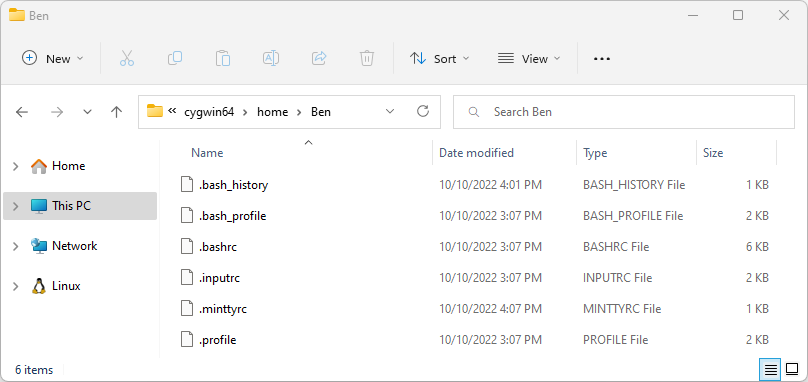Click the 4:07 PM modified date
Image resolution: width=808 pixels, height=382 pixels.
[x=490, y=309]
